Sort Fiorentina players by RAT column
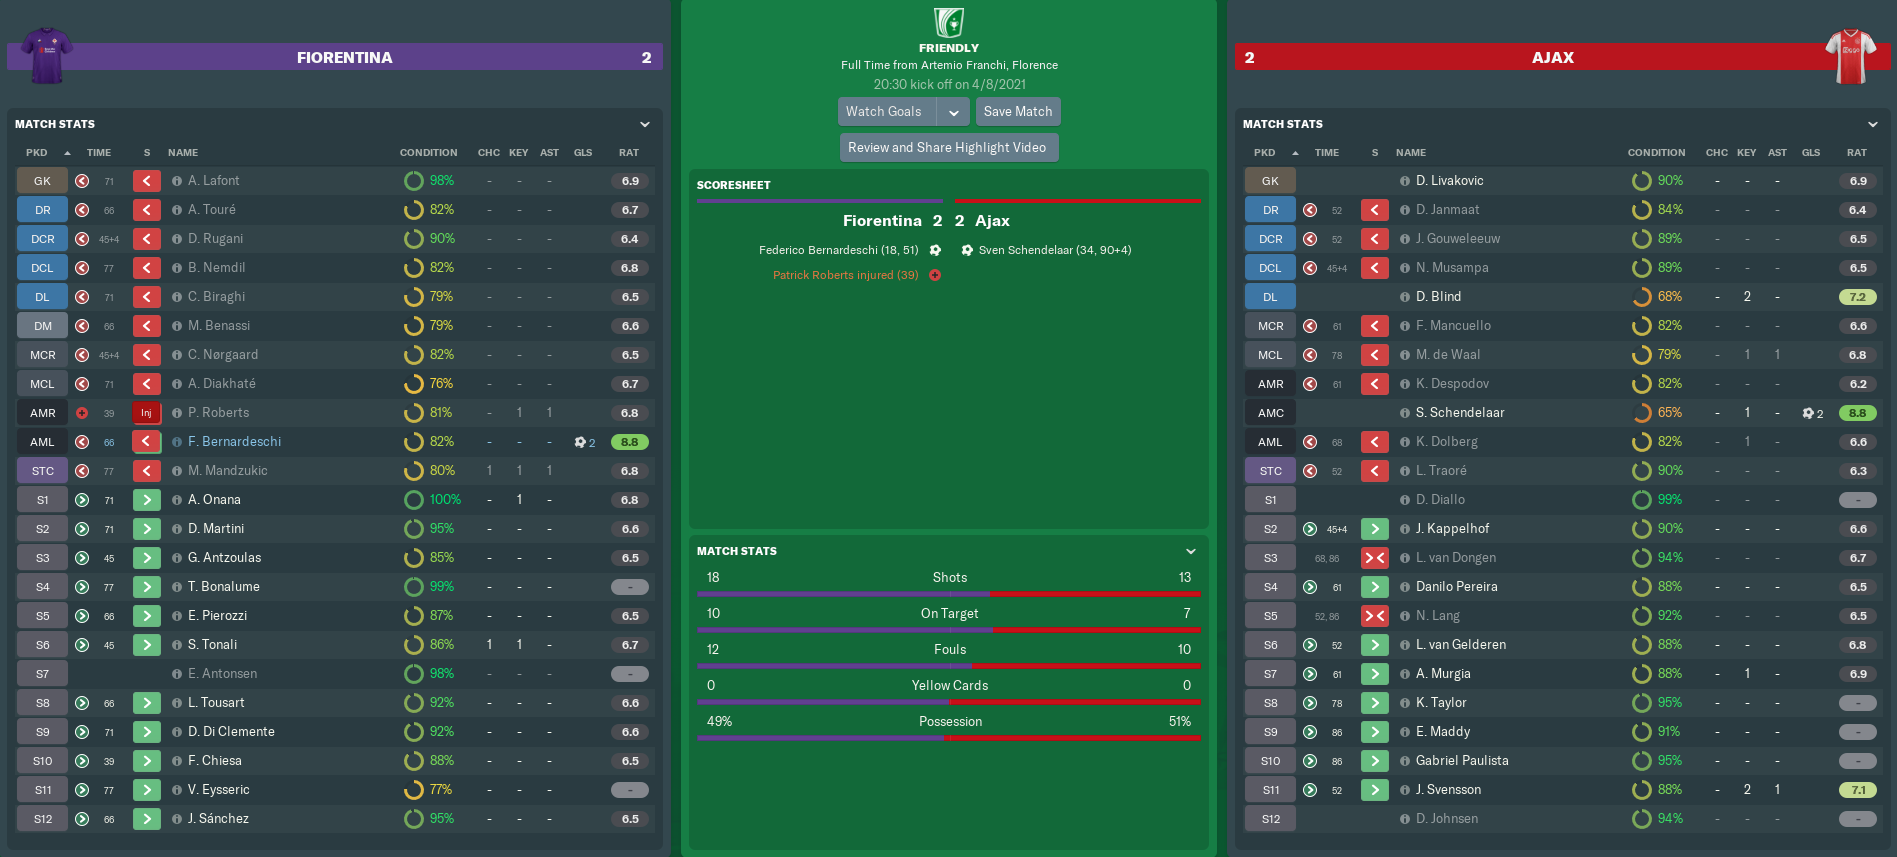The image size is (1897, 857). [x=628, y=153]
